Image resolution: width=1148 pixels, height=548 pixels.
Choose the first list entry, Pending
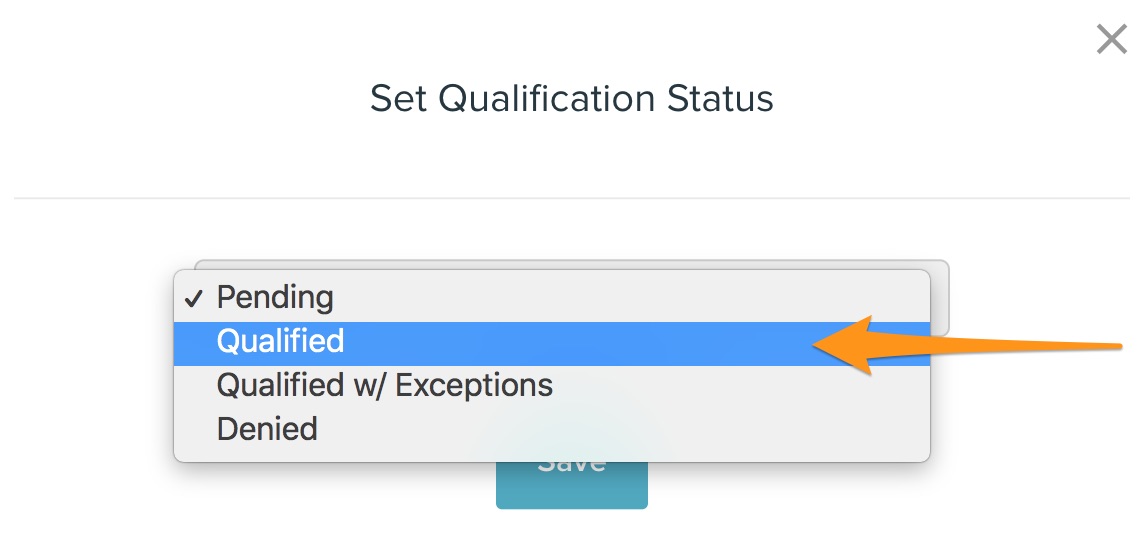pos(275,298)
